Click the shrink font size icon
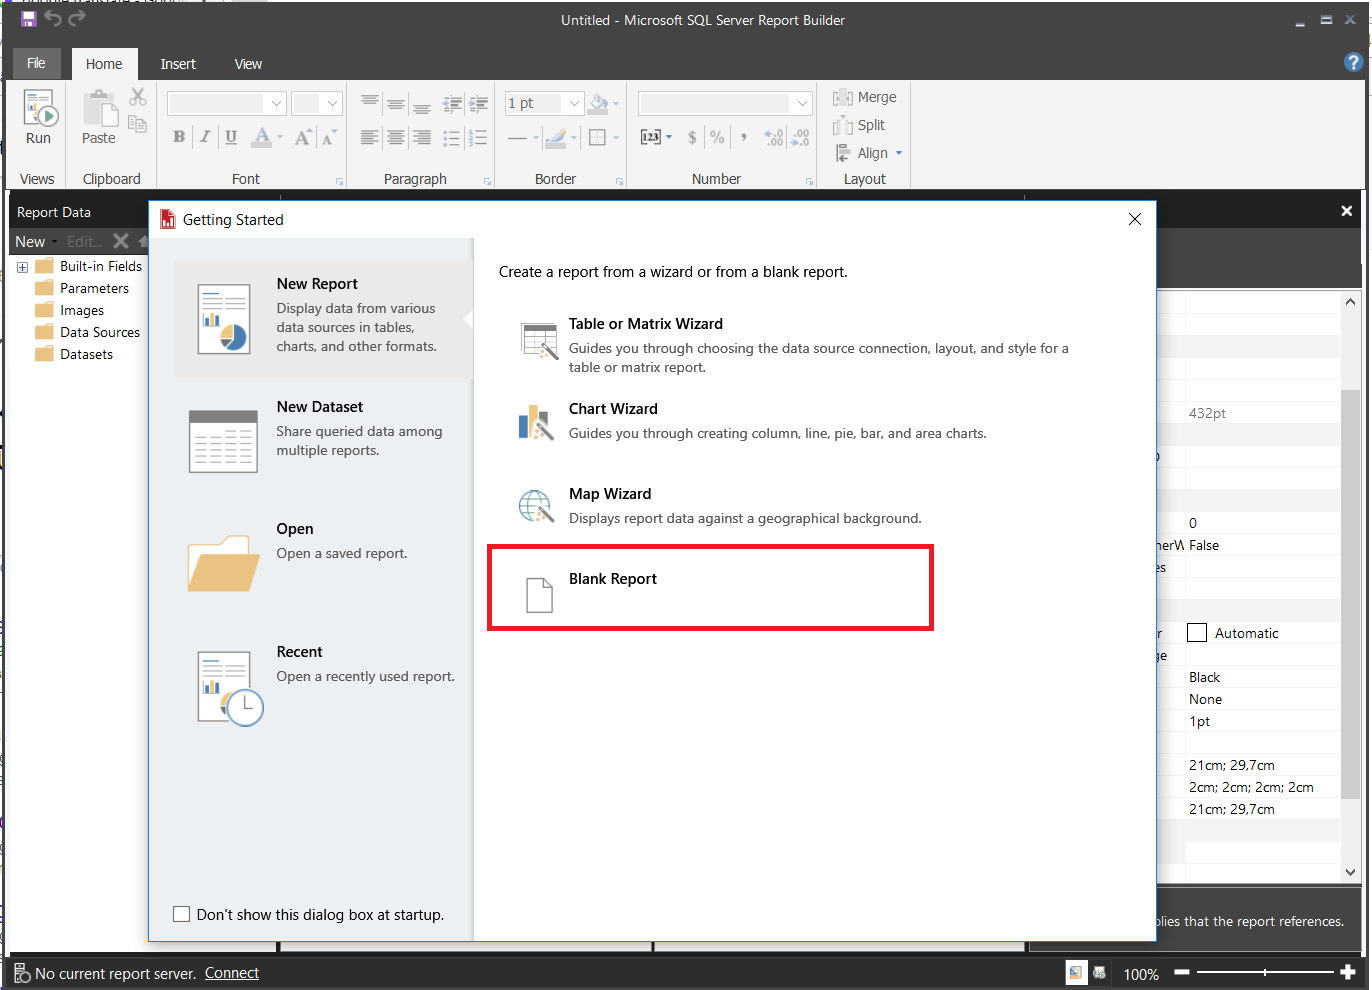1372x990 pixels. click(328, 137)
